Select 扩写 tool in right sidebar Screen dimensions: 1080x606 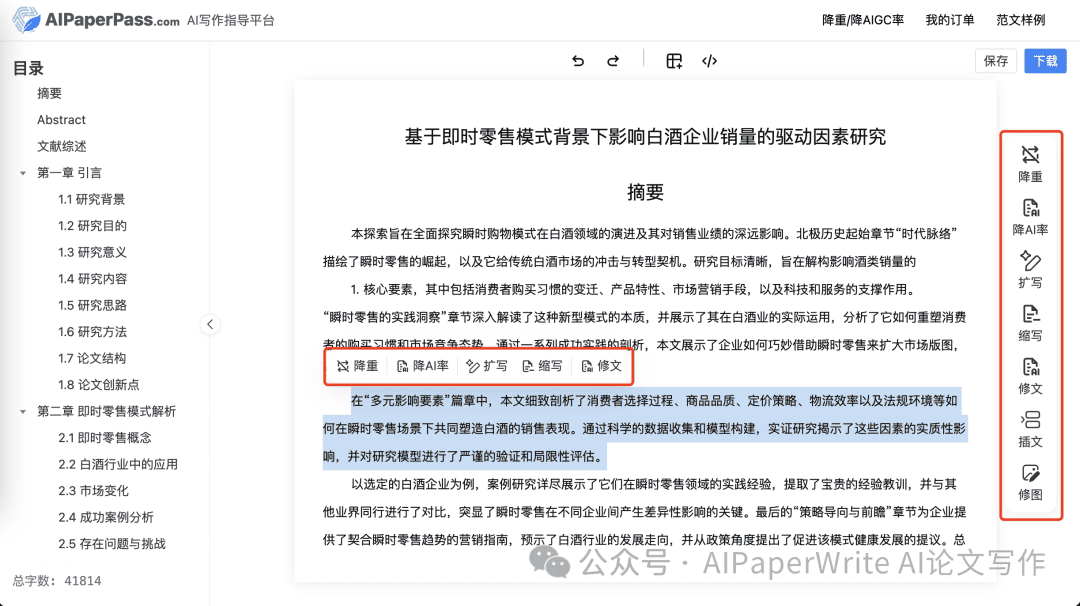pos(1030,270)
